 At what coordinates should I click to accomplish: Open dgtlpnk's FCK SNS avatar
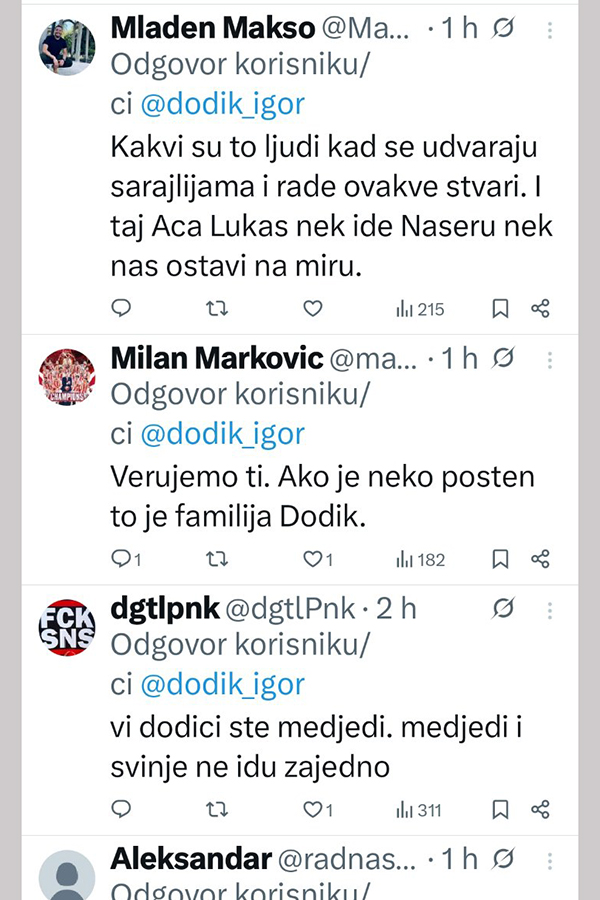[x=67, y=626]
